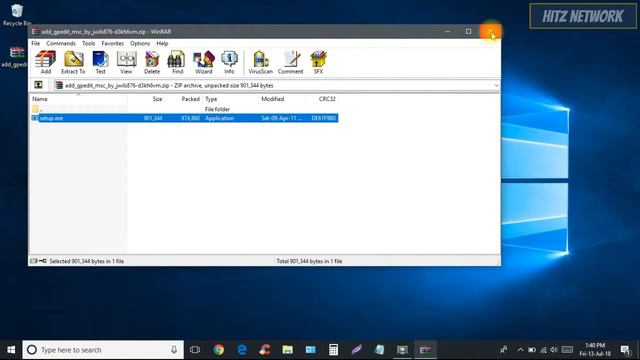Open the Favorites menu
The height and width of the screenshot is (360, 640).
pyautogui.click(x=113, y=43)
